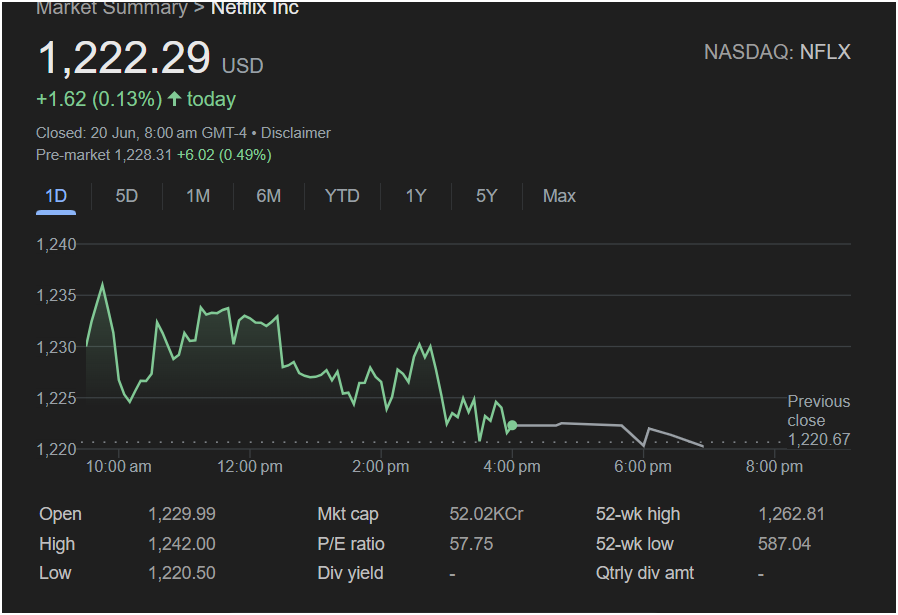The image size is (898, 615).
Task: Open the Disclaimer link
Action: point(296,133)
